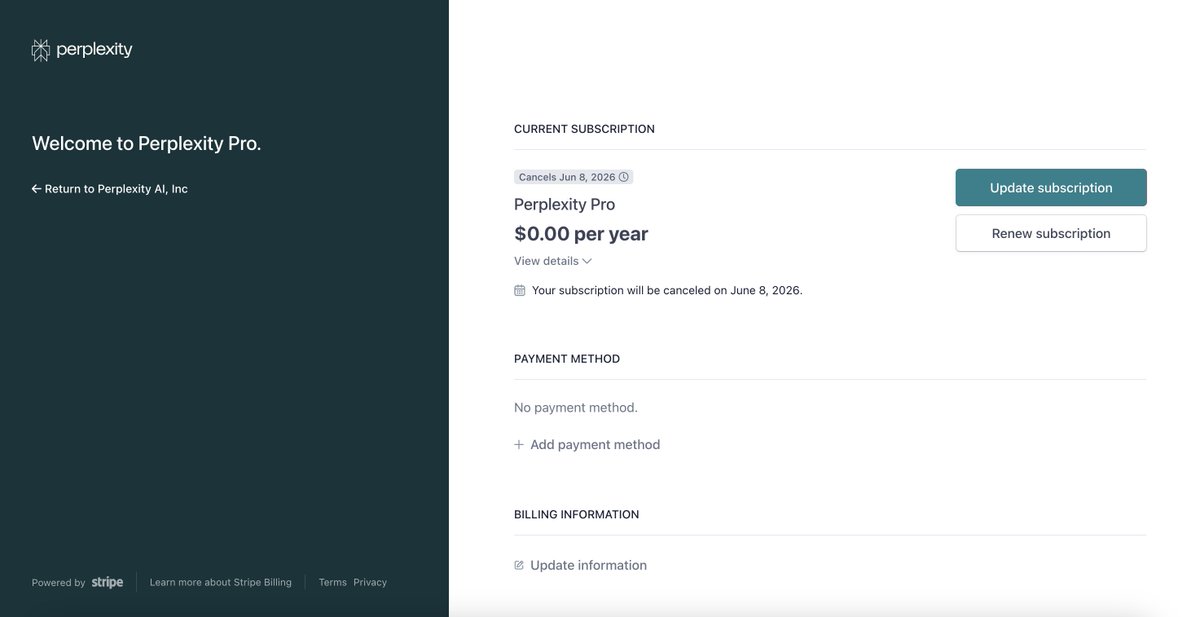Open the Terms link in the footer
Screen dimensions: 1200x617
coord(333,582)
